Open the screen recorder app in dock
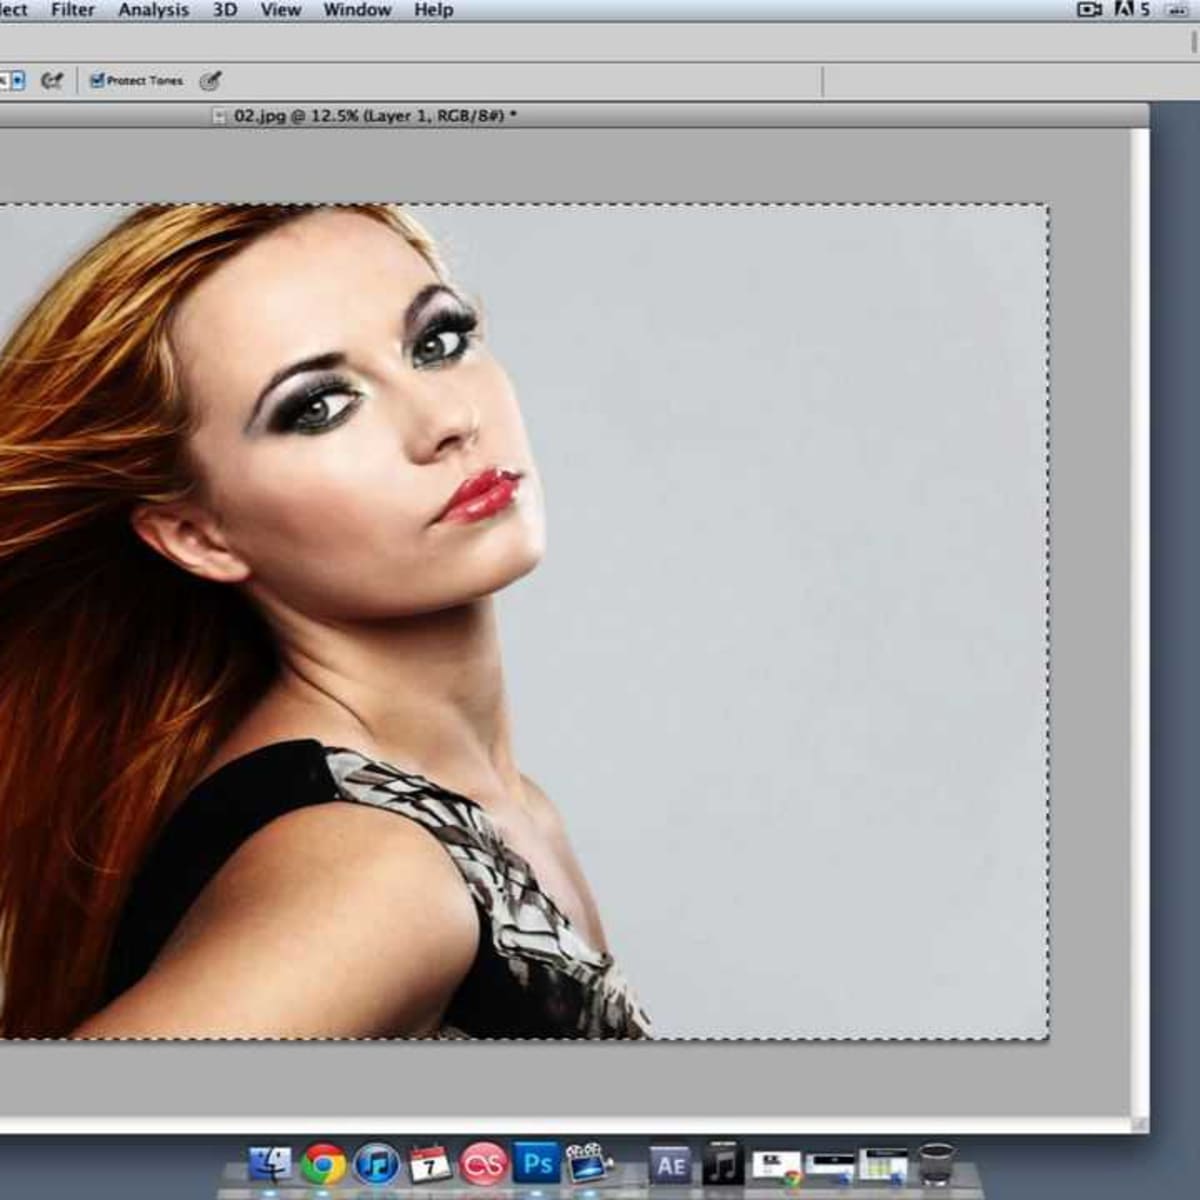 tap(590, 1165)
